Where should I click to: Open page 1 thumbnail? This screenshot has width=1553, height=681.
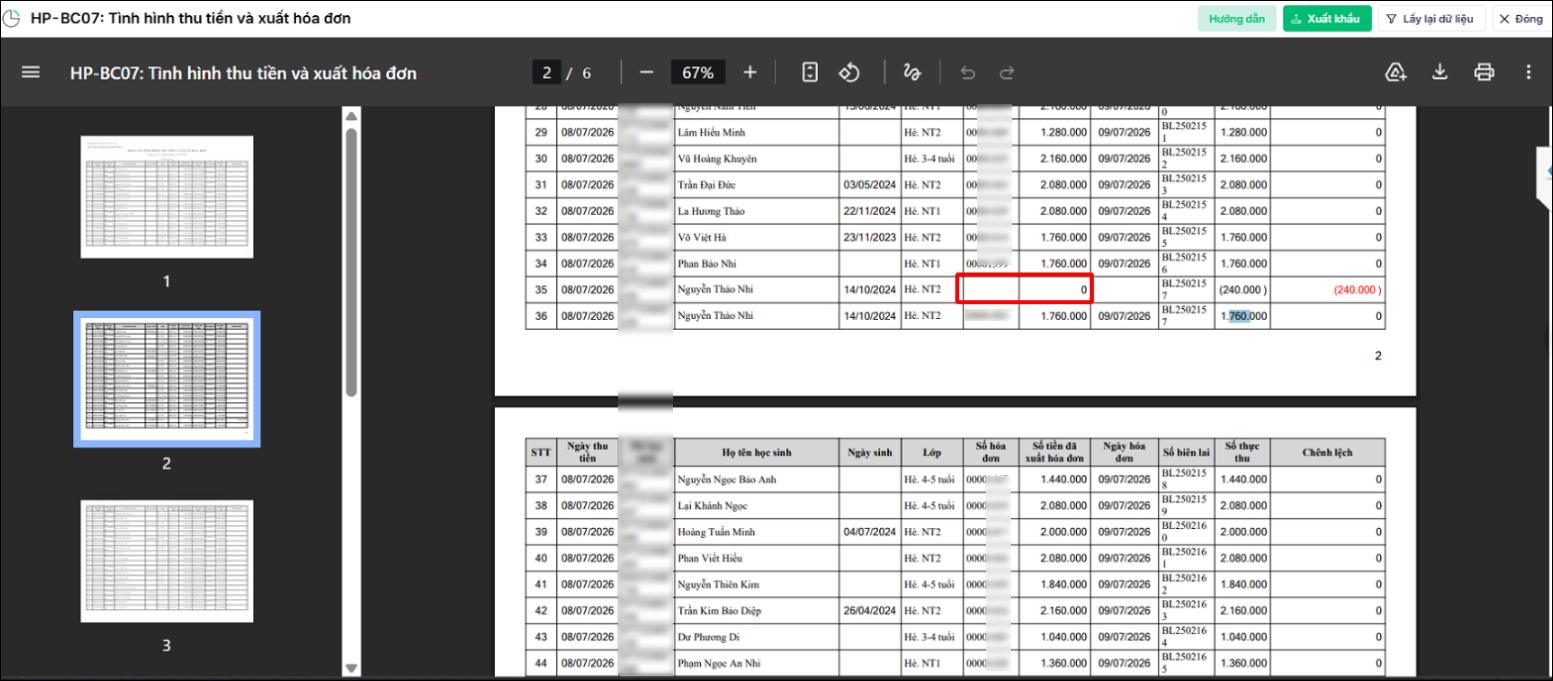click(x=167, y=197)
